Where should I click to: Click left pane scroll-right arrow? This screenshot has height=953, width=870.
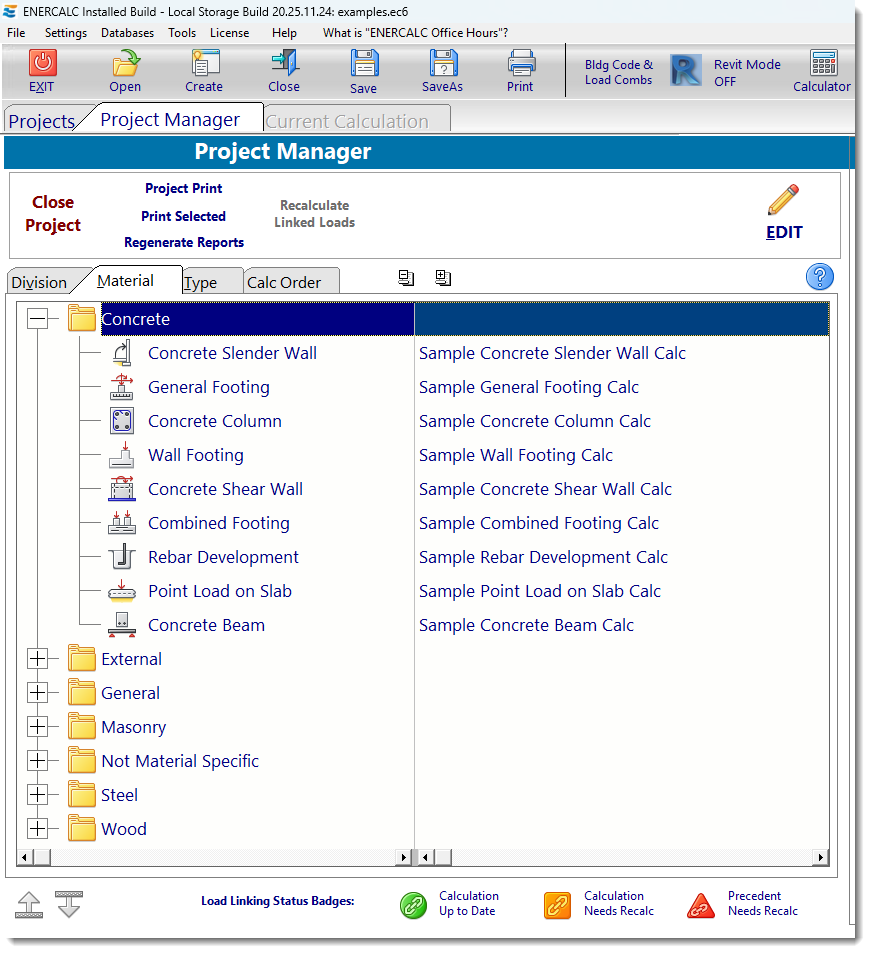click(404, 858)
